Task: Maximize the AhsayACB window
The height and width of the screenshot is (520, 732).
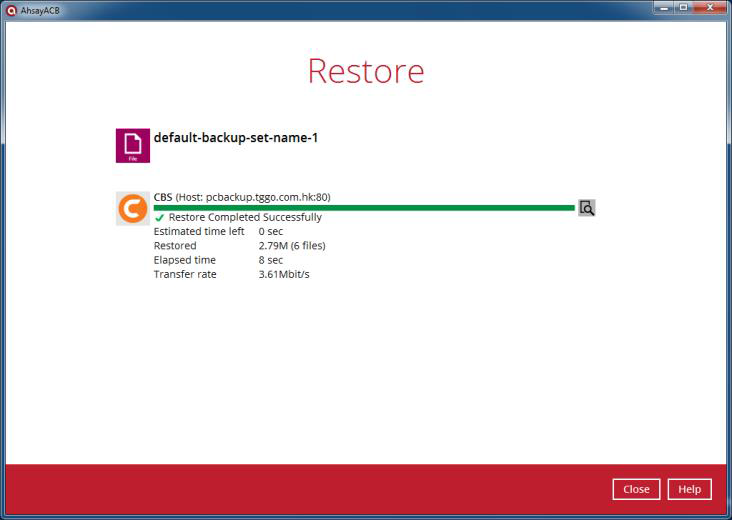Action: point(684,8)
